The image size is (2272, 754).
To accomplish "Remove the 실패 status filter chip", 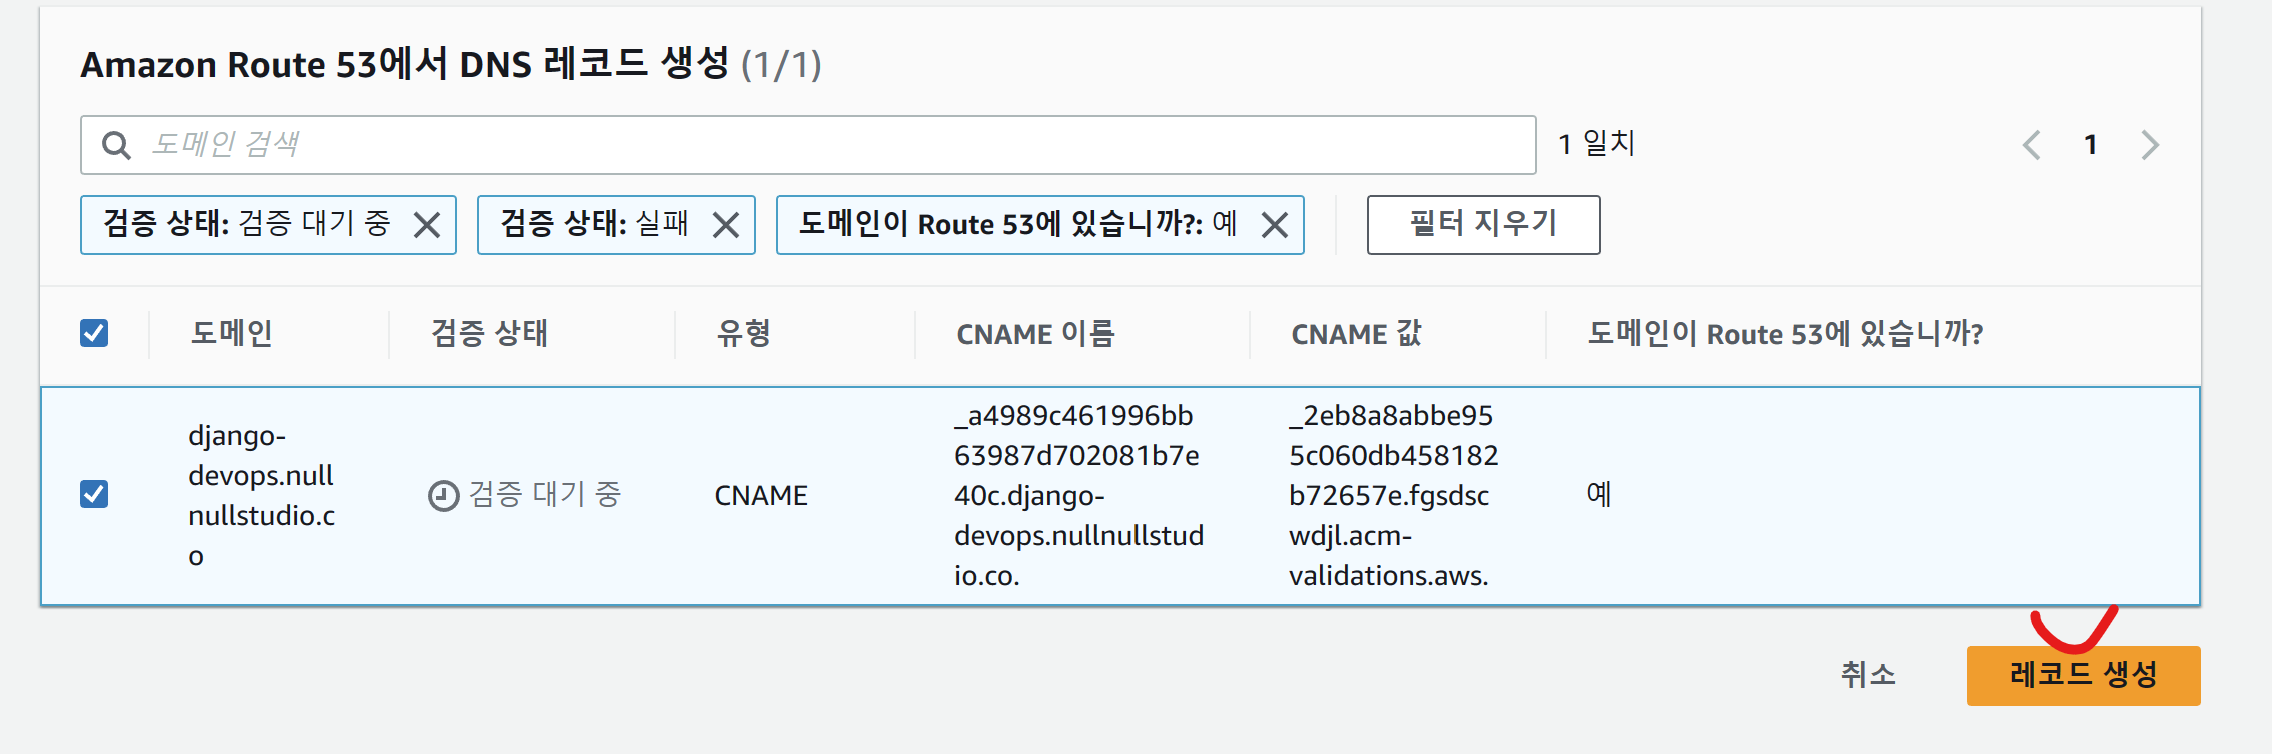I will click(x=726, y=225).
